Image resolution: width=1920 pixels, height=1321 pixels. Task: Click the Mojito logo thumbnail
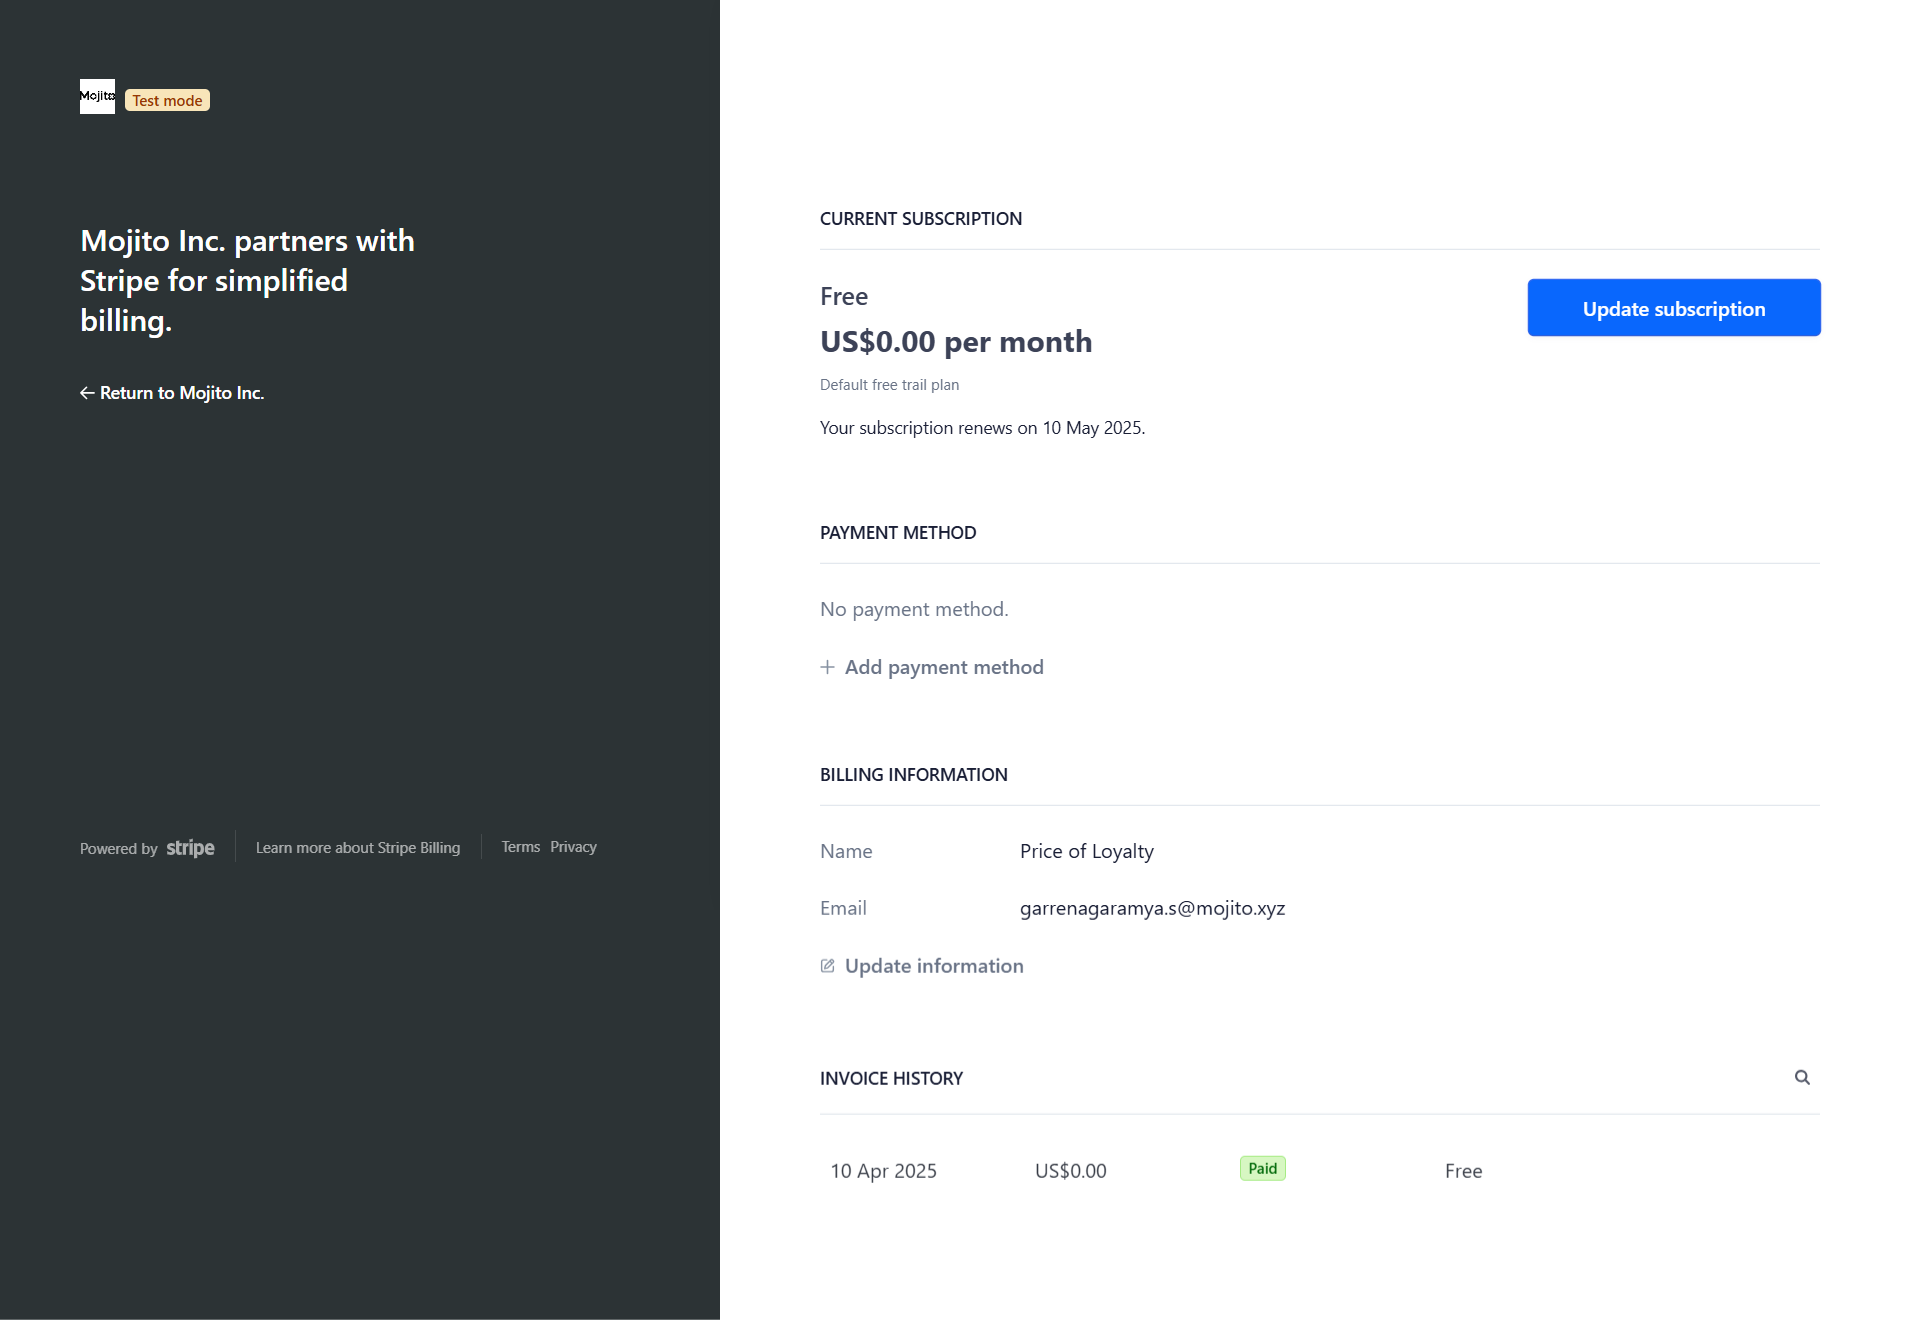(x=97, y=97)
